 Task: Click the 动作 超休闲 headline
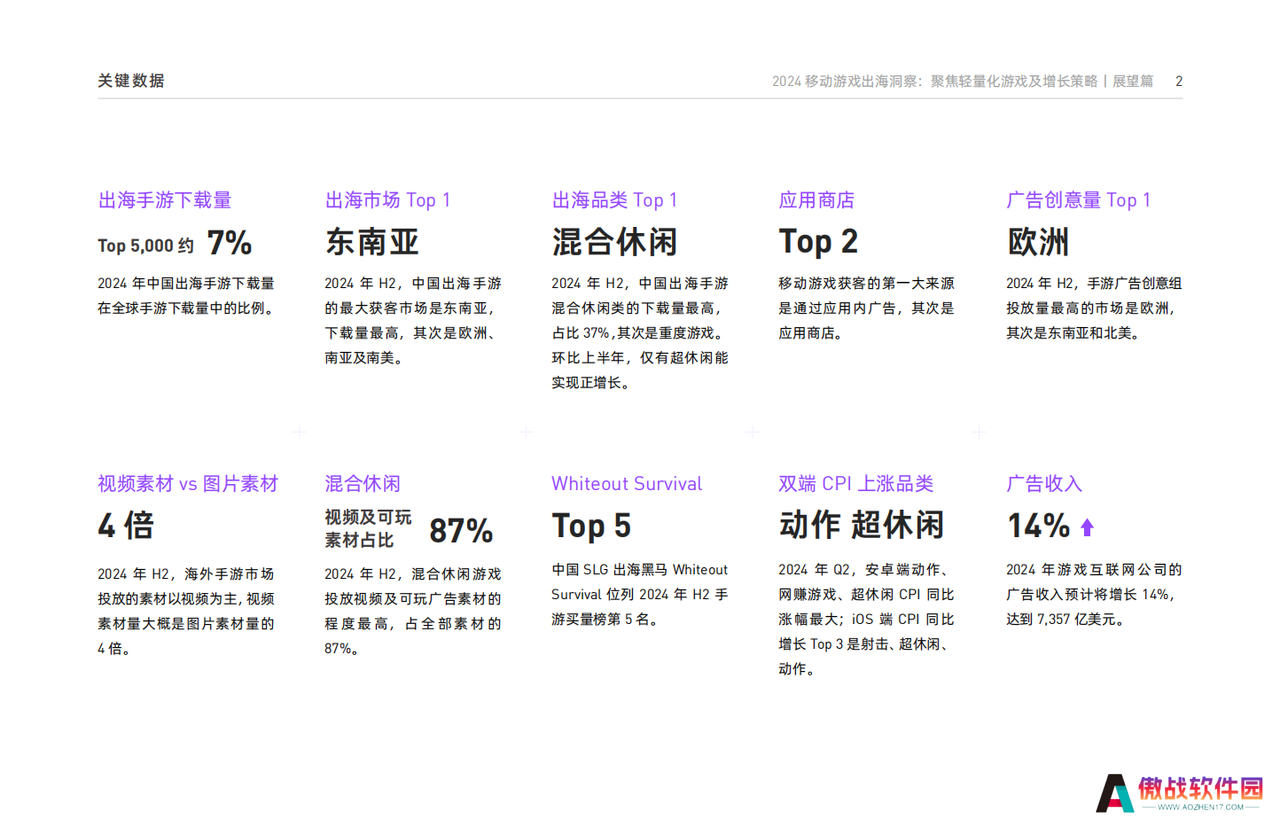point(861,526)
